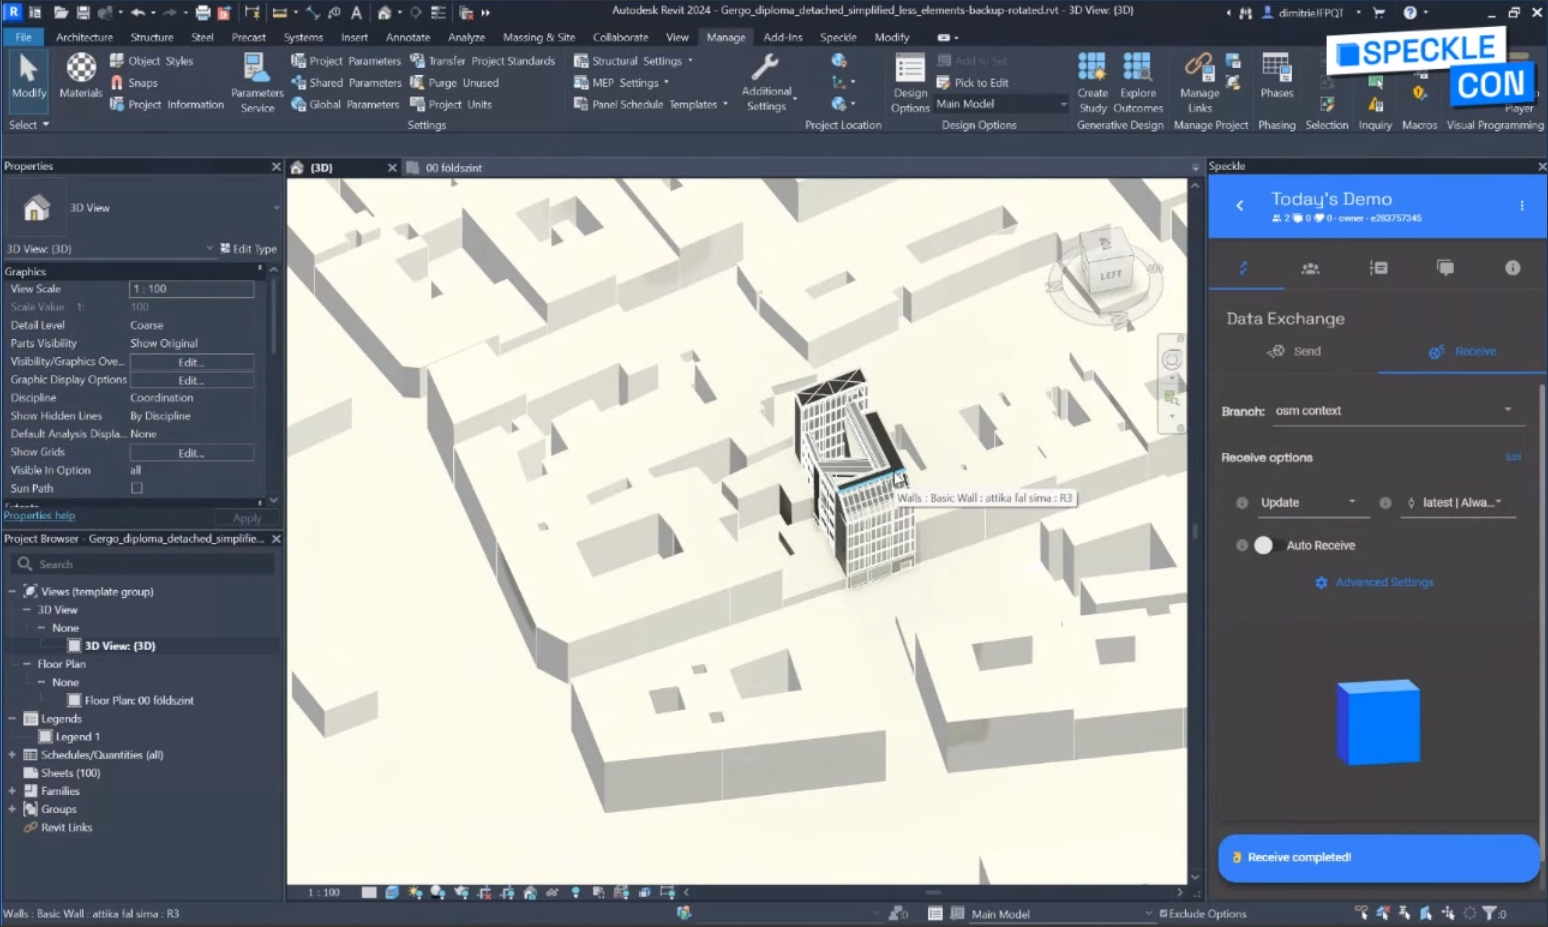Open the latest commit dropdown

click(1460, 502)
